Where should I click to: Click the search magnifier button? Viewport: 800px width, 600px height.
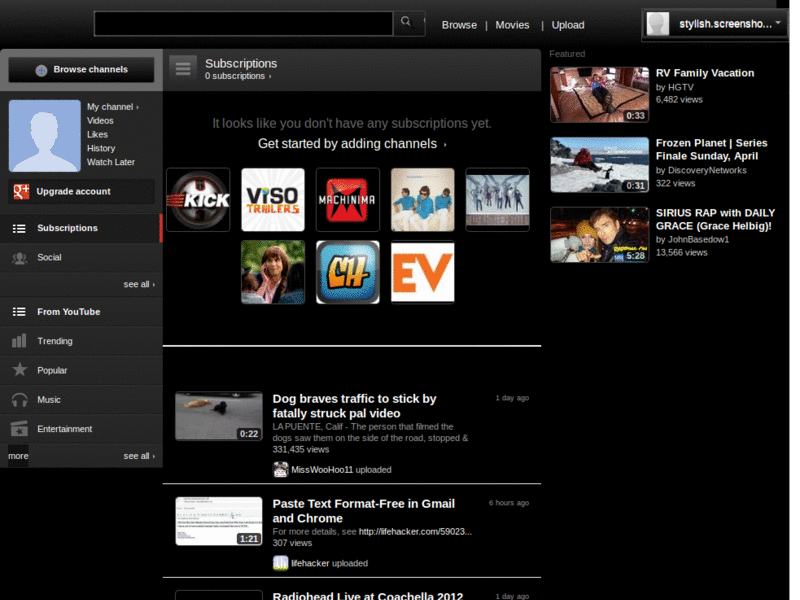click(x=409, y=23)
